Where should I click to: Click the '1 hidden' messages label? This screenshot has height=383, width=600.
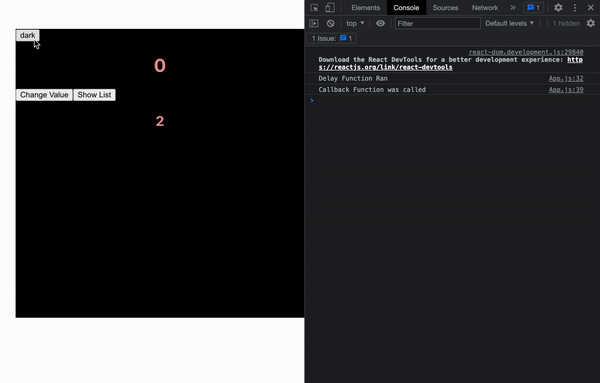(x=566, y=23)
